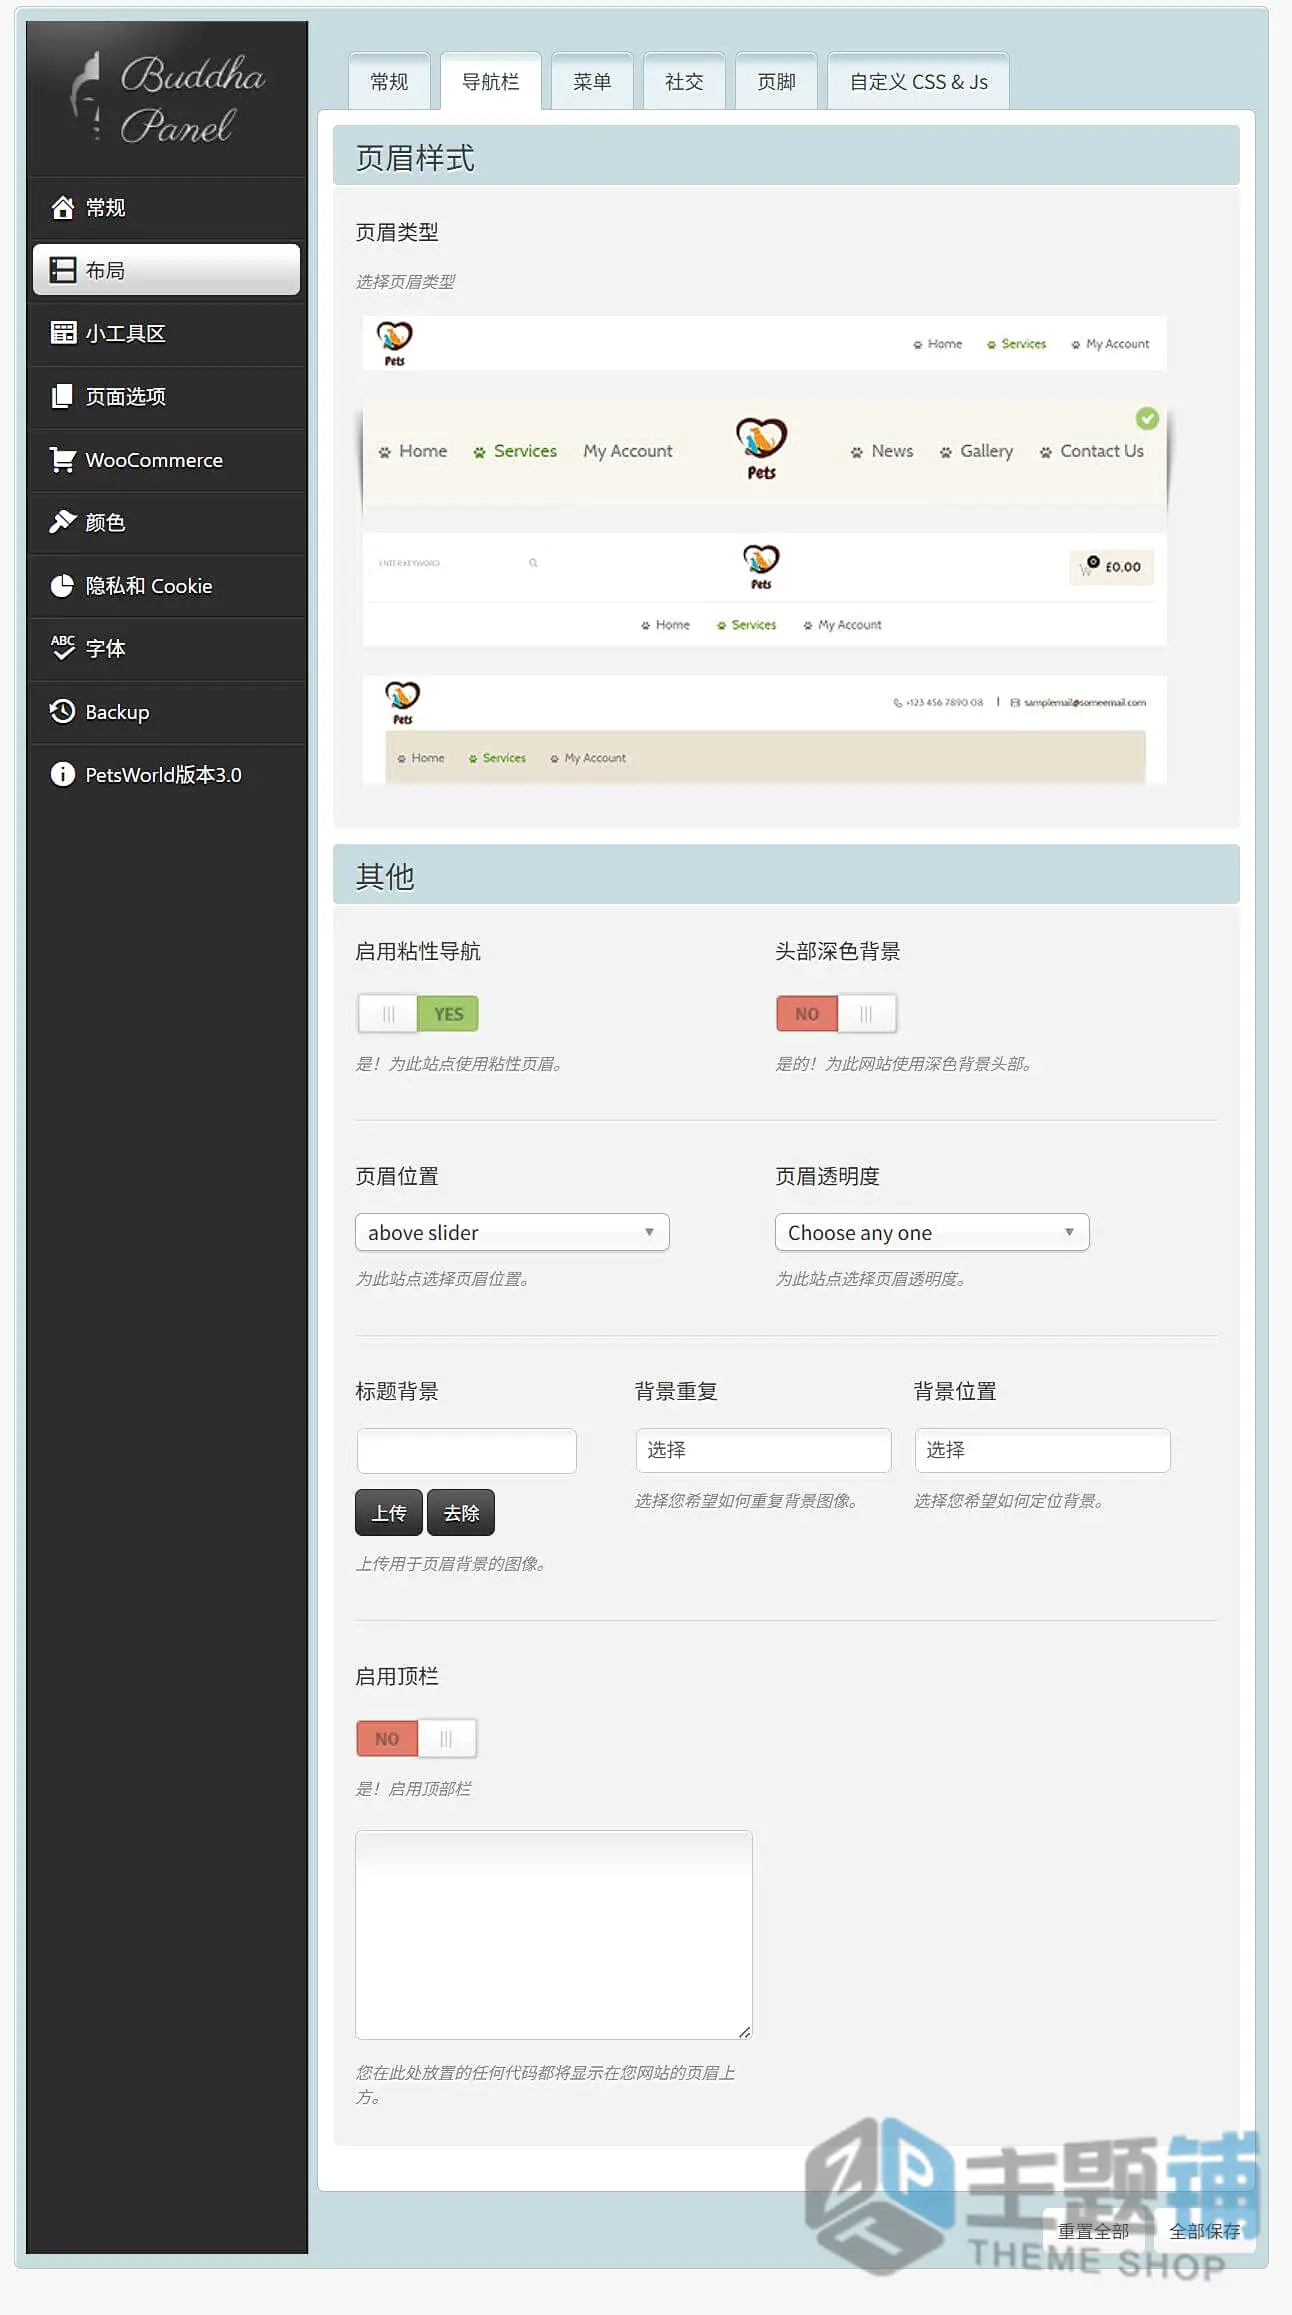
Task: Open the 颜色 sidebar section
Action: (166, 522)
